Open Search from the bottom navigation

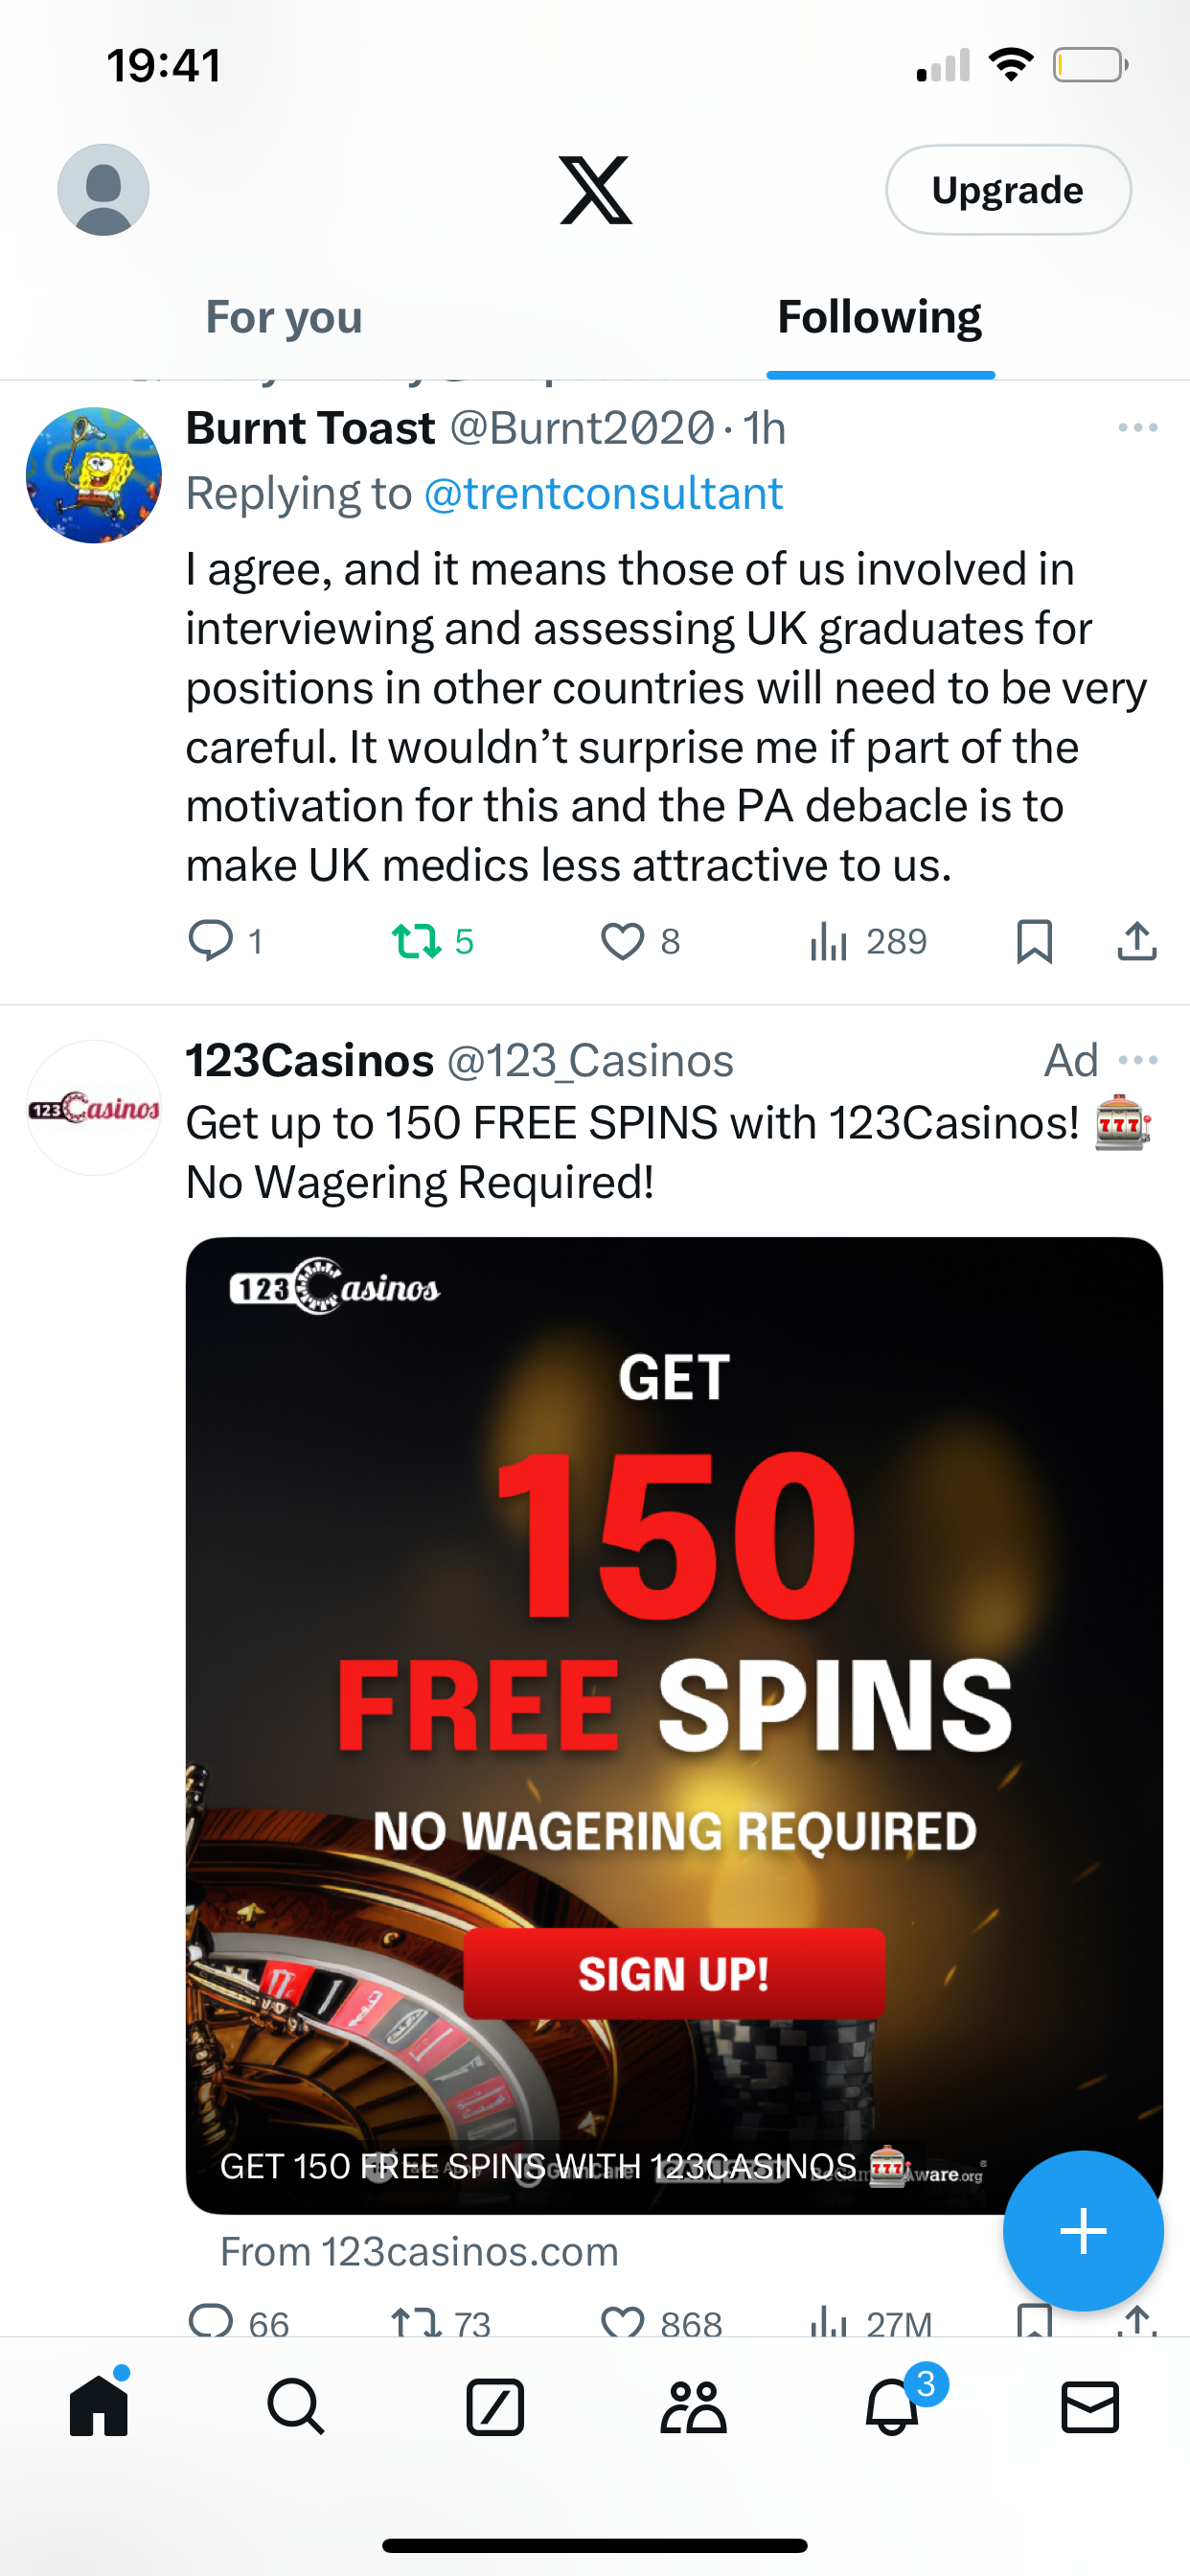(x=296, y=2406)
